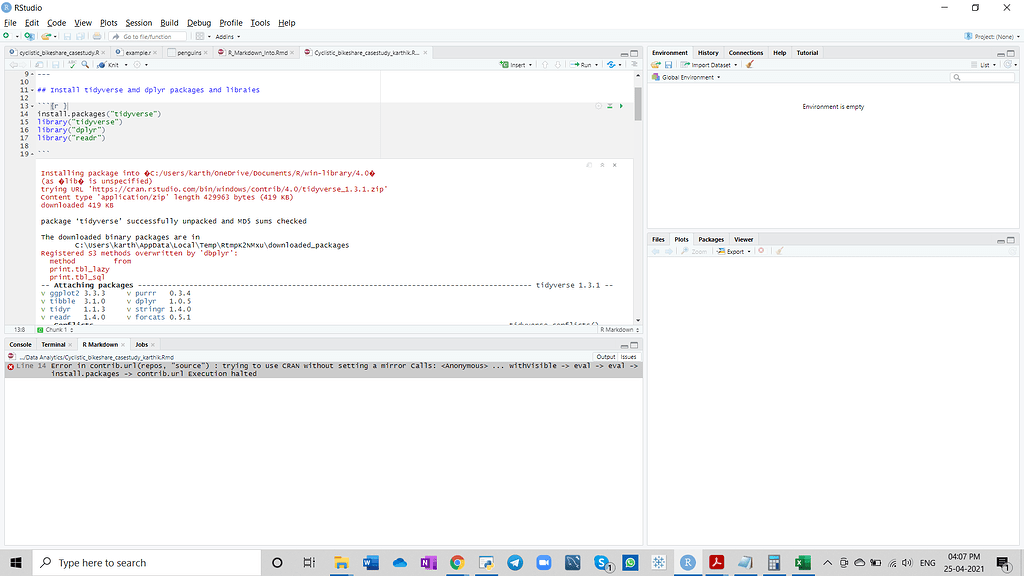1024x576 pixels.
Task: Save the current script with the disk icon
Action: 56,66
